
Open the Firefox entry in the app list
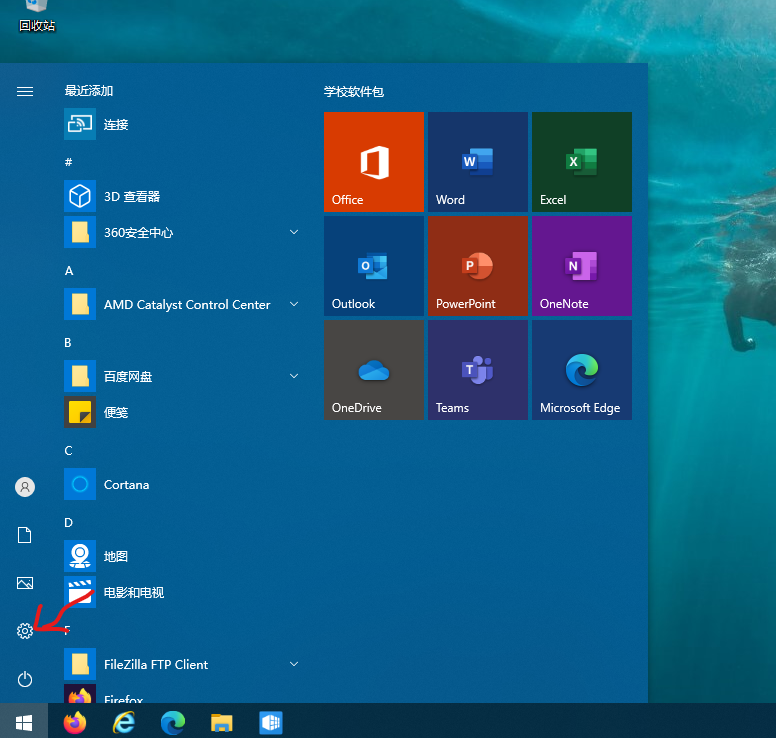183,694
